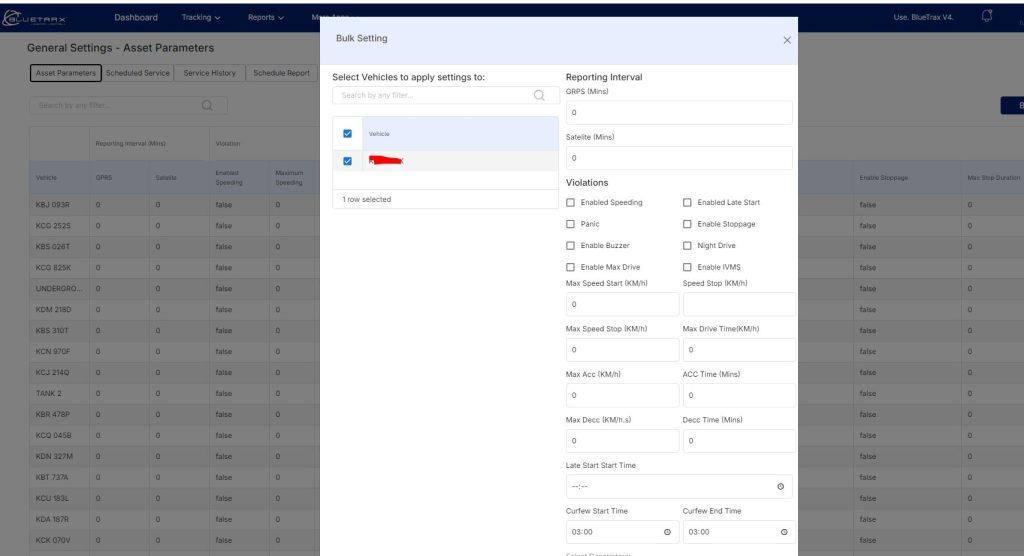Expand the Tracking dropdown menu
This screenshot has height=556, width=1024.
[201, 17]
